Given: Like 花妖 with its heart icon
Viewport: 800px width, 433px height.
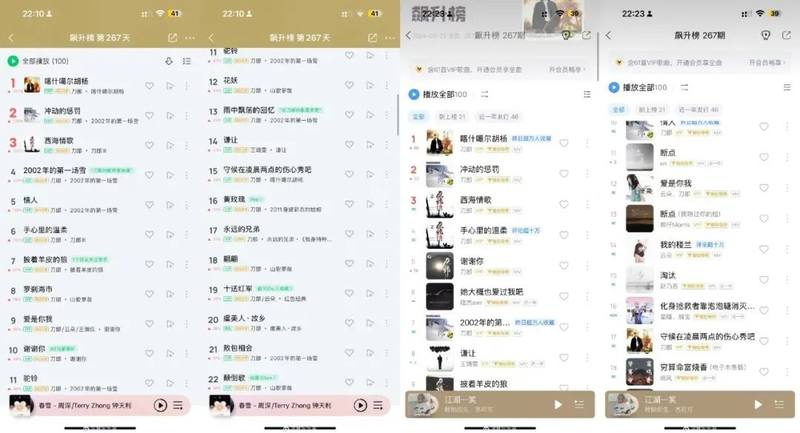Looking at the screenshot, I should [x=349, y=85].
